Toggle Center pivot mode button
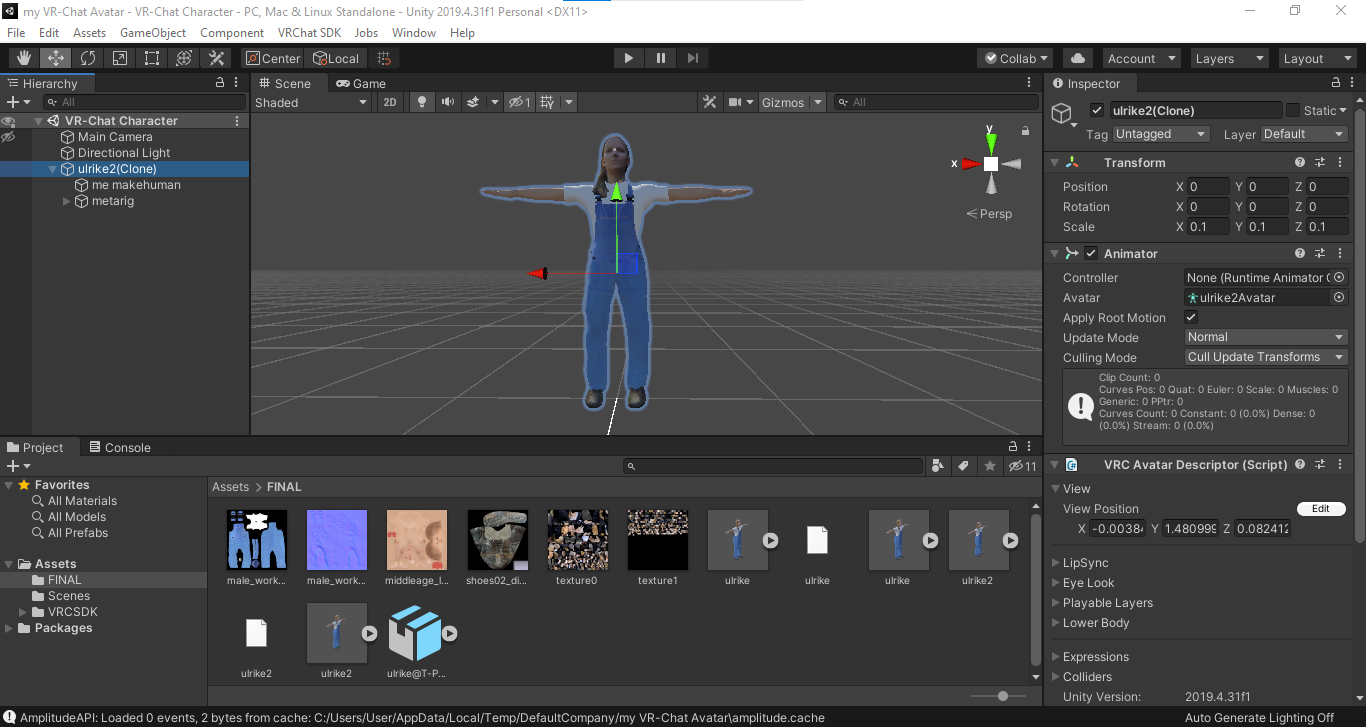 click(x=272, y=58)
